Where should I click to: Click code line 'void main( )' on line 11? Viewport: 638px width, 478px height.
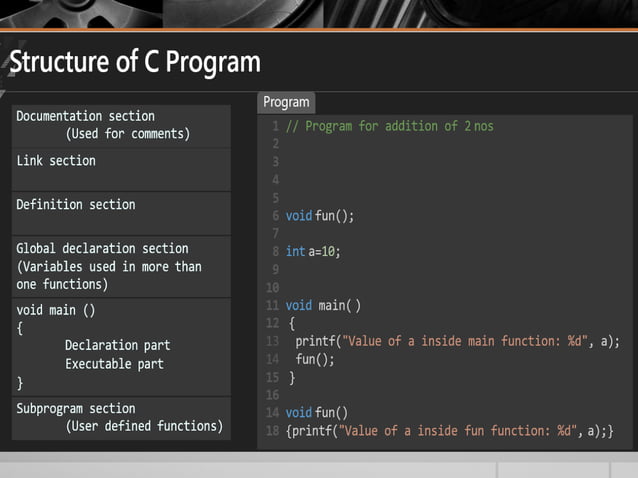pyautogui.click(x=323, y=305)
